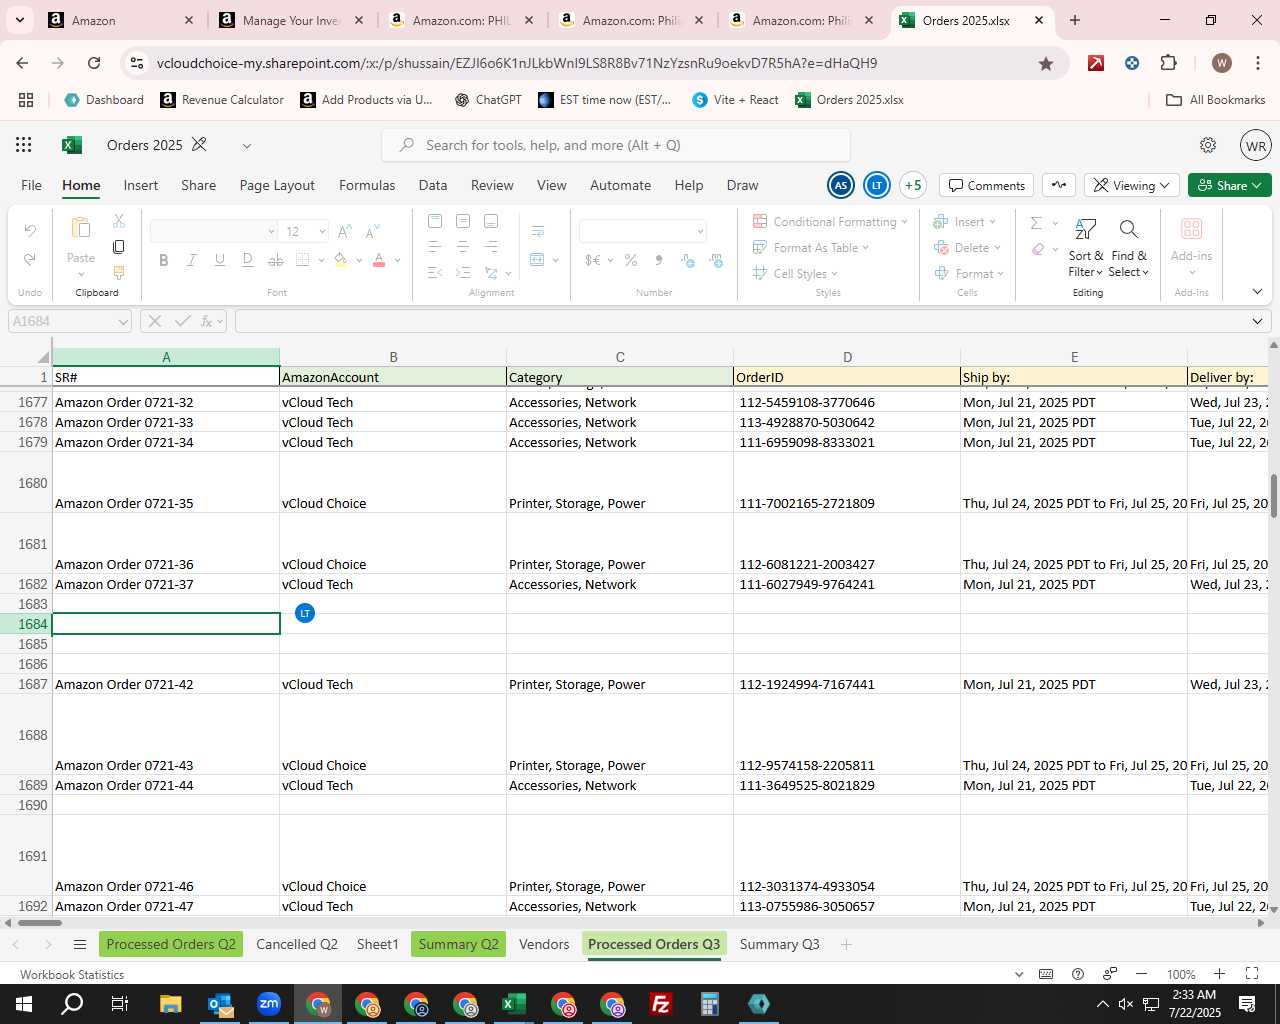Click the Undo arrow
Screen dimensions: 1280x1024
coord(30,231)
